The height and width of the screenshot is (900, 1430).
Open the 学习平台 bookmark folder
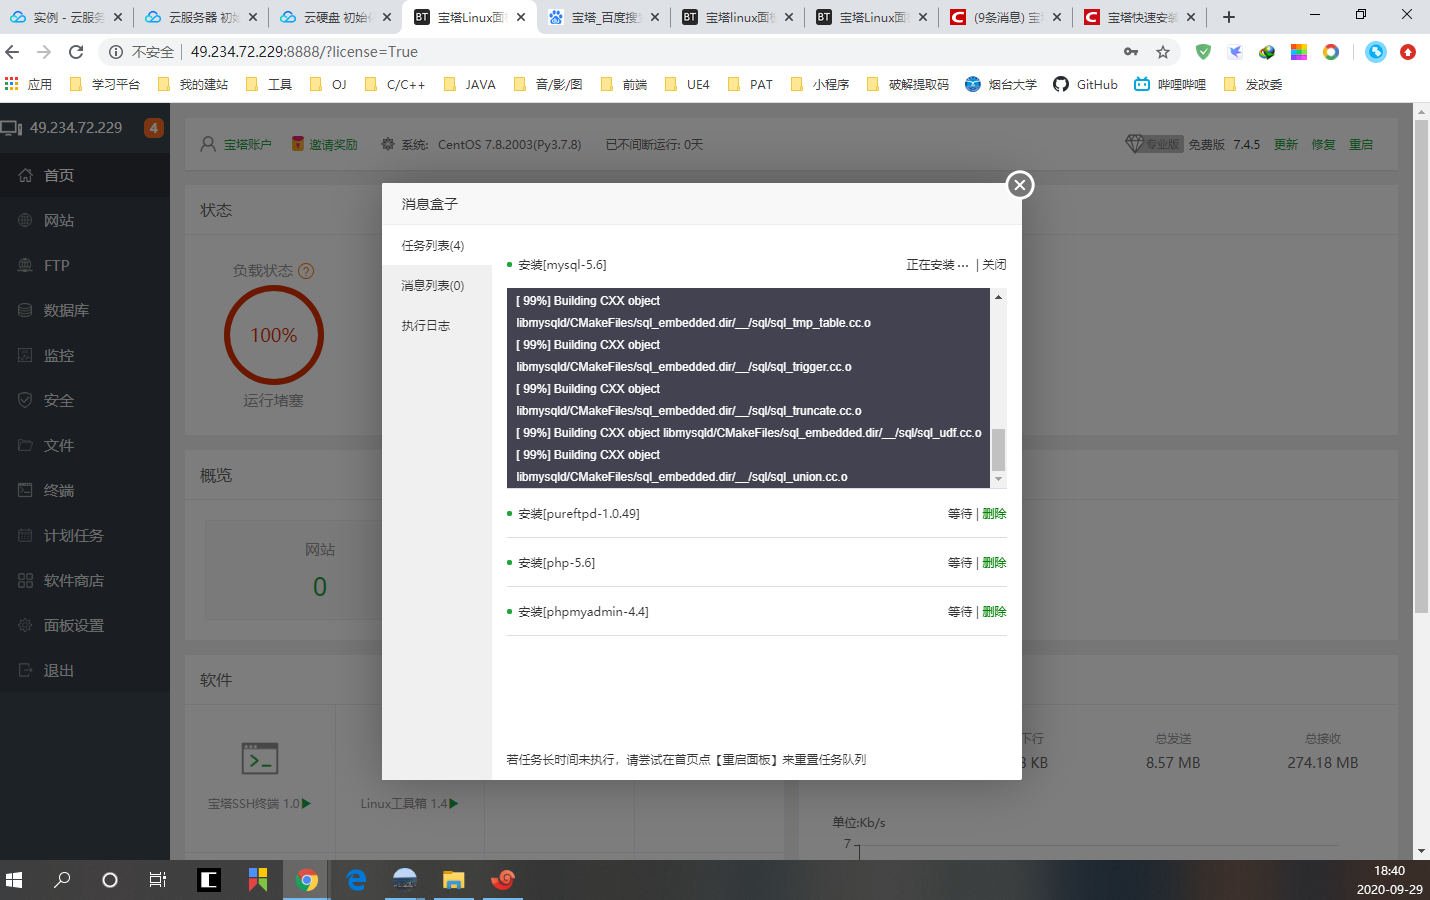click(105, 84)
